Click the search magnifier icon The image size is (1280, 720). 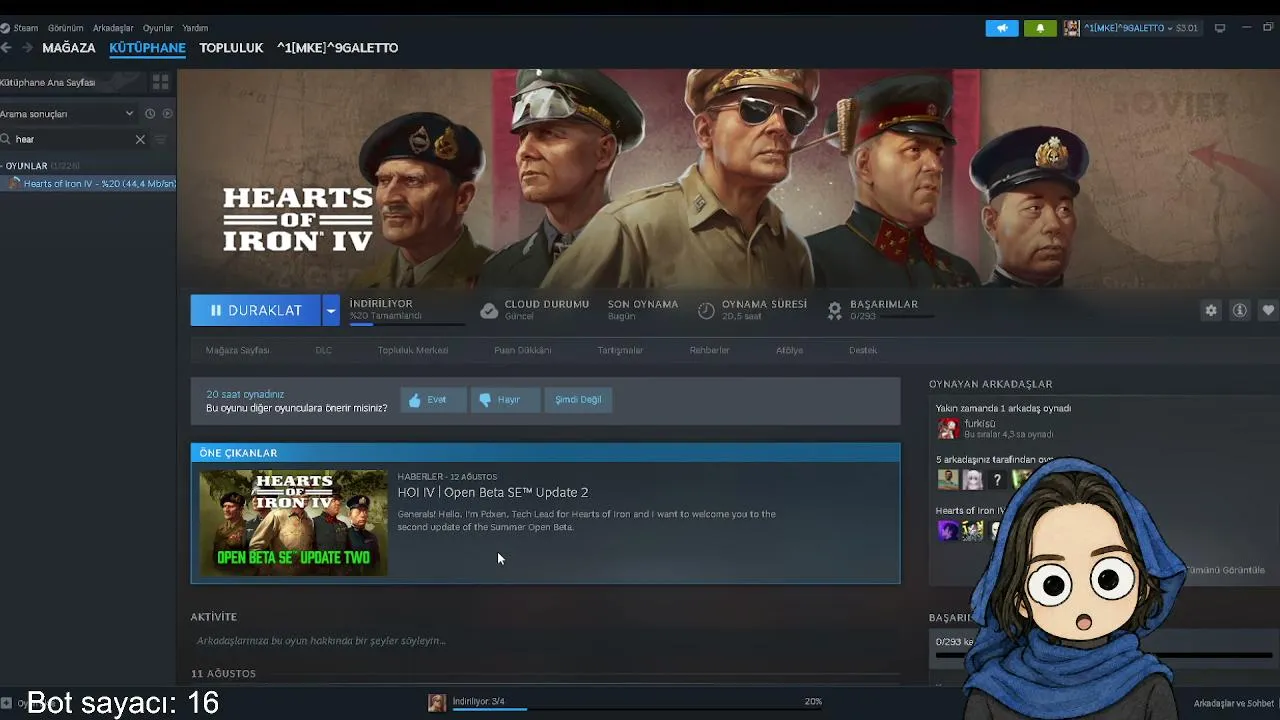pos(6,140)
